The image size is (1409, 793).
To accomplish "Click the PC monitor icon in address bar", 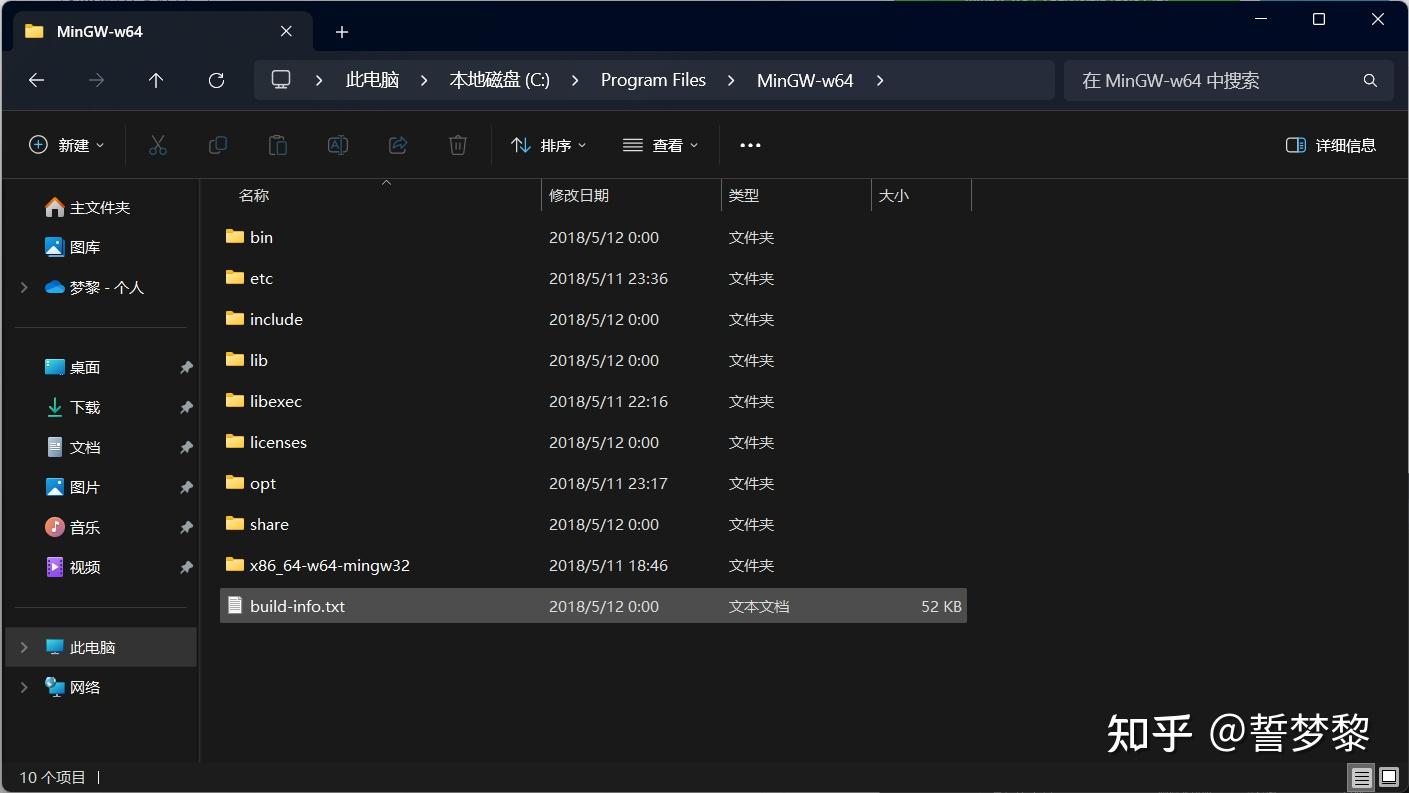I will pyautogui.click(x=281, y=80).
